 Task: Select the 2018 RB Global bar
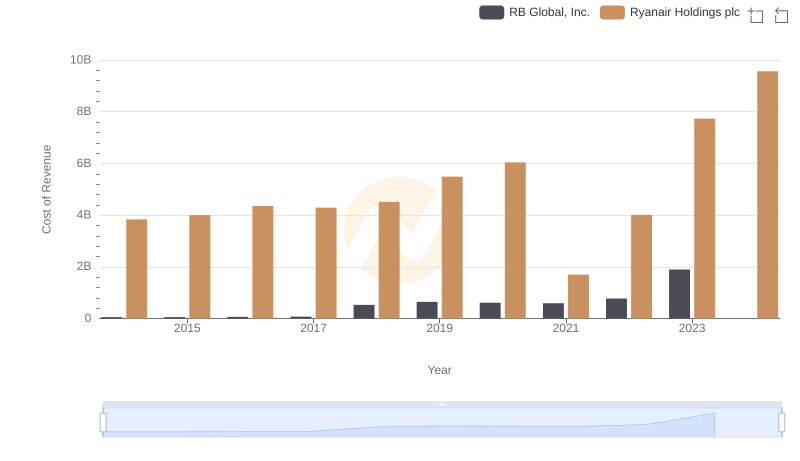coord(364,312)
